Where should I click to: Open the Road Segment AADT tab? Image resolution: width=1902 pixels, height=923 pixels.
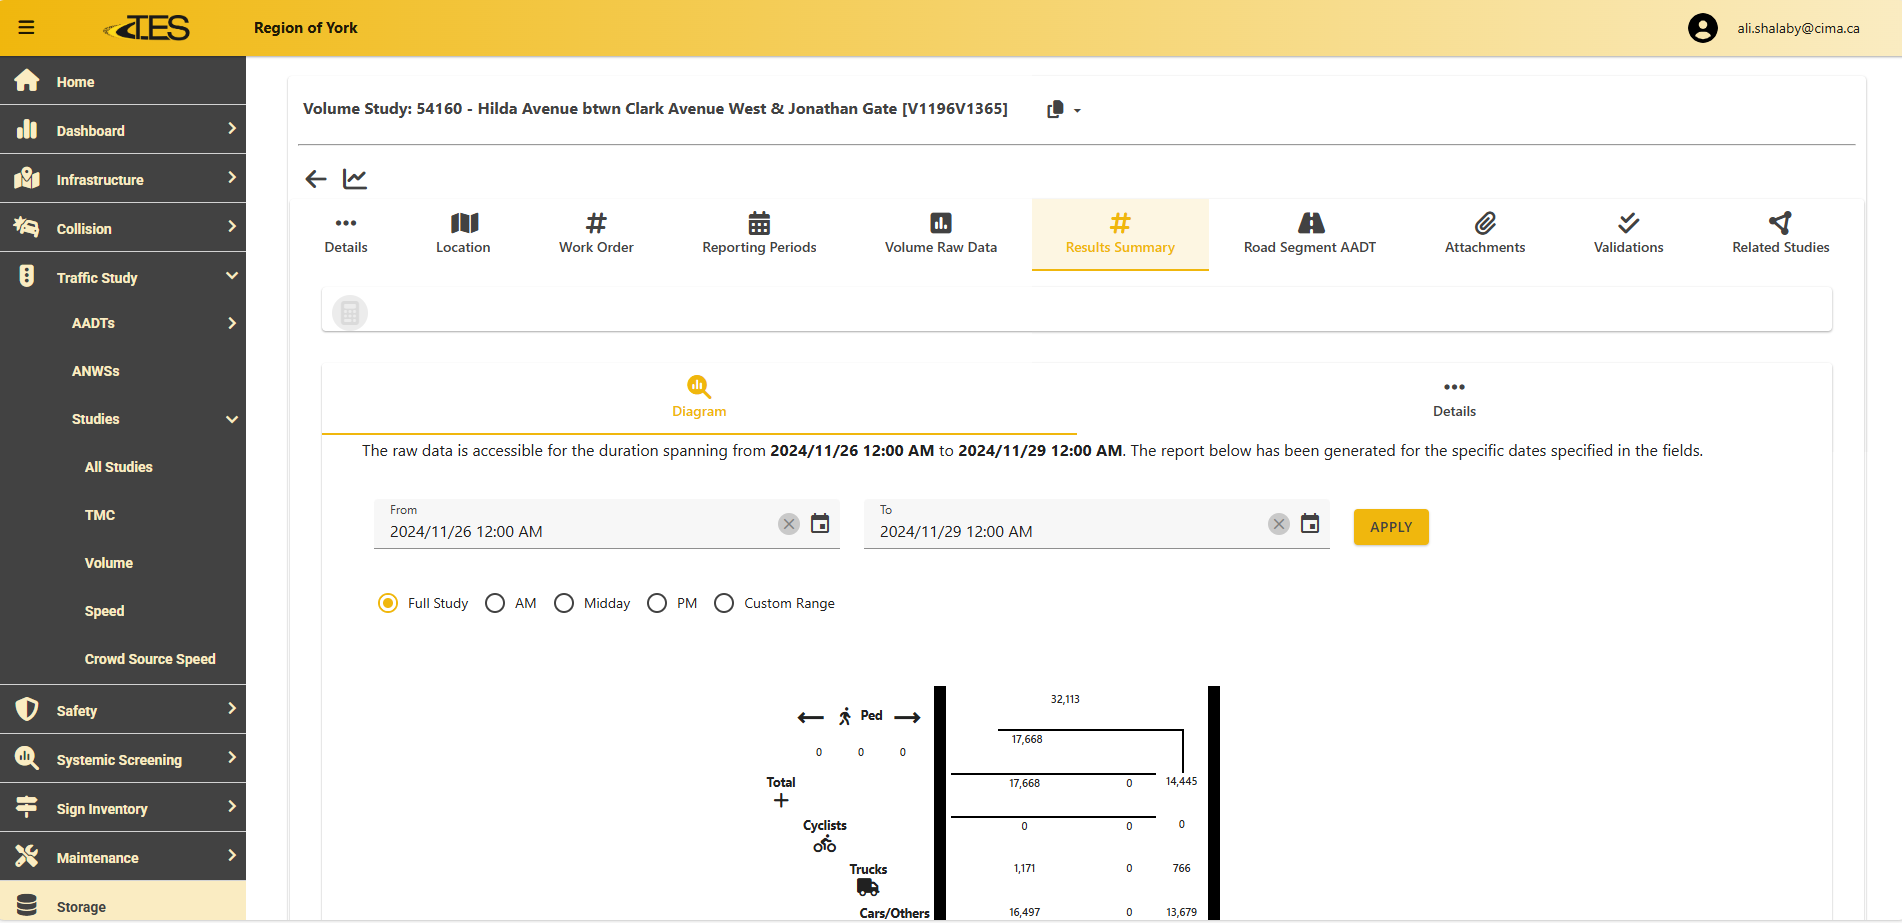pyautogui.click(x=1309, y=234)
